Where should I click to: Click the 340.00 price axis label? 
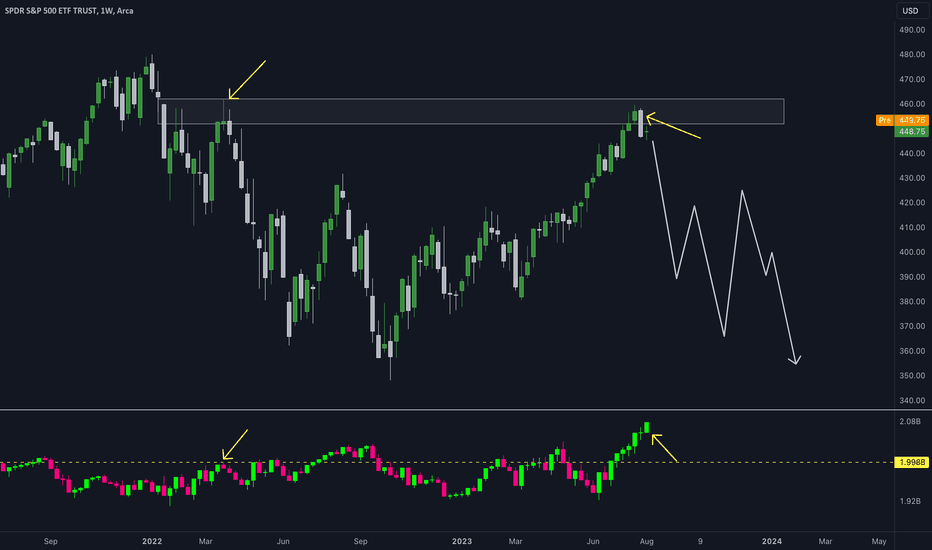(912, 401)
